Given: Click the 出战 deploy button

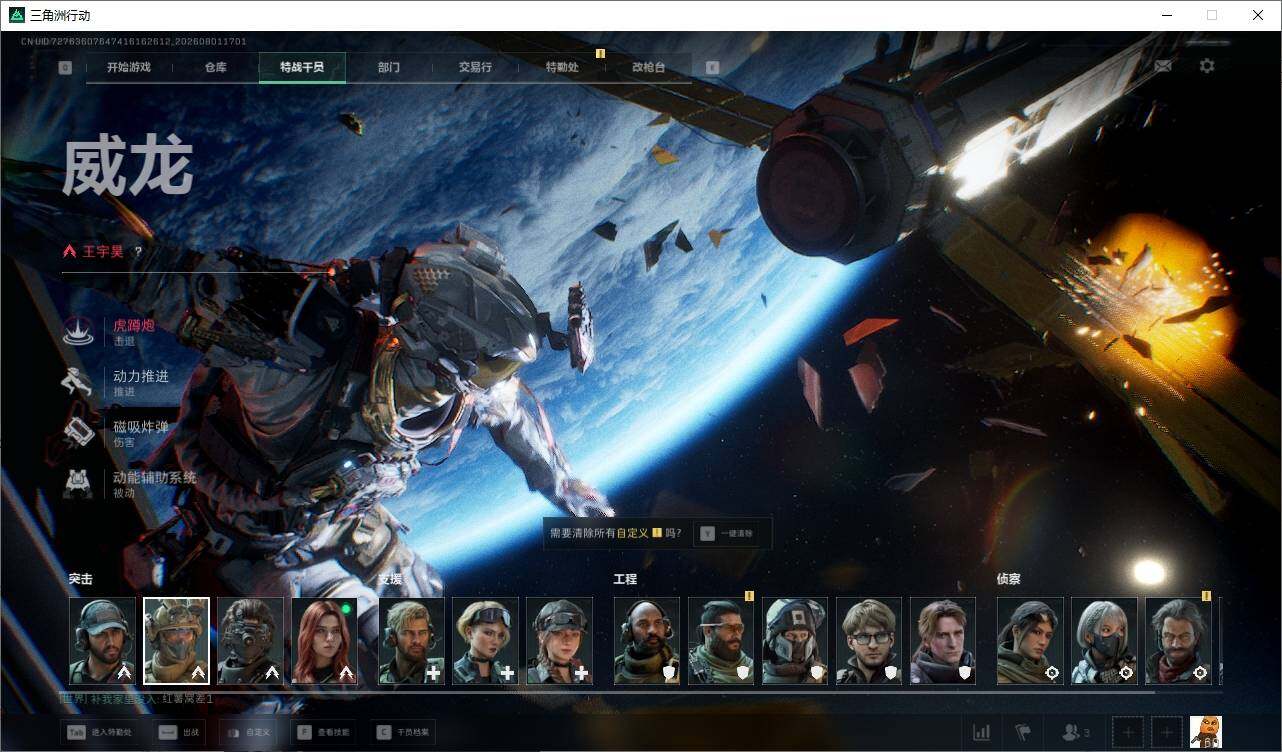Looking at the screenshot, I should pyautogui.click(x=181, y=732).
